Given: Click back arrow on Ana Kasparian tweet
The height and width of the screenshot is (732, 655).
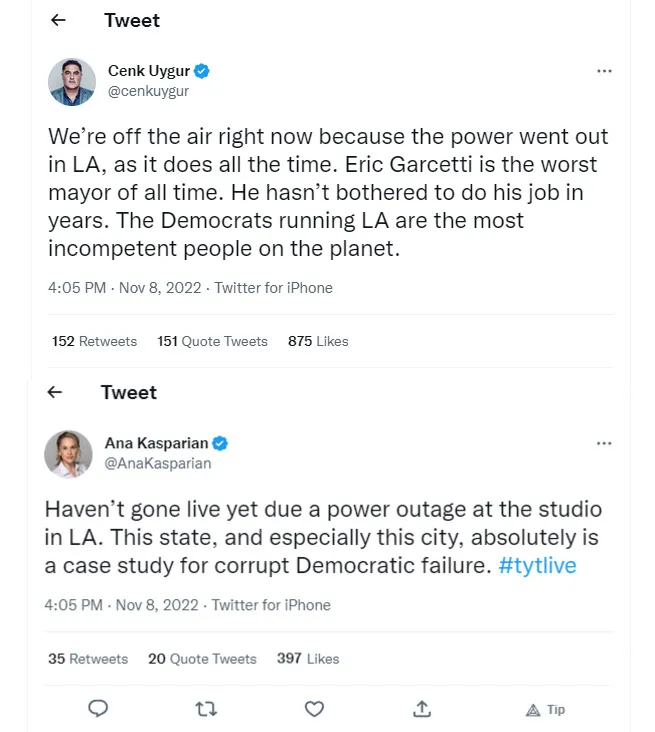Looking at the screenshot, I should click(55, 392).
